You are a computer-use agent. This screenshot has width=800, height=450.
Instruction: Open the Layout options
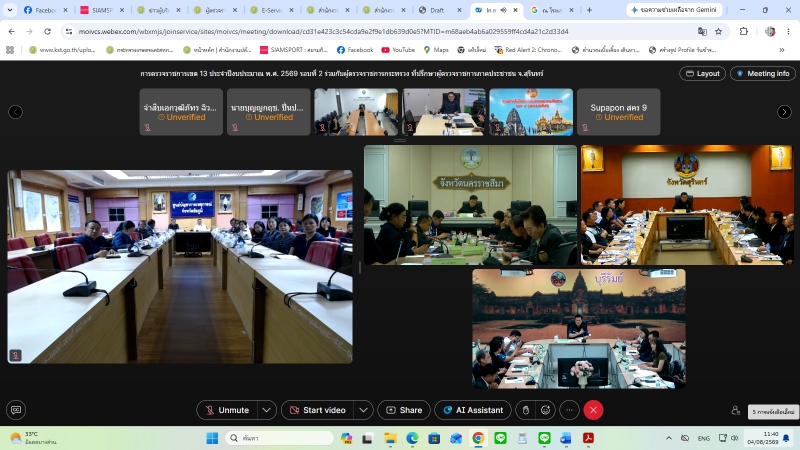pyautogui.click(x=703, y=73)
